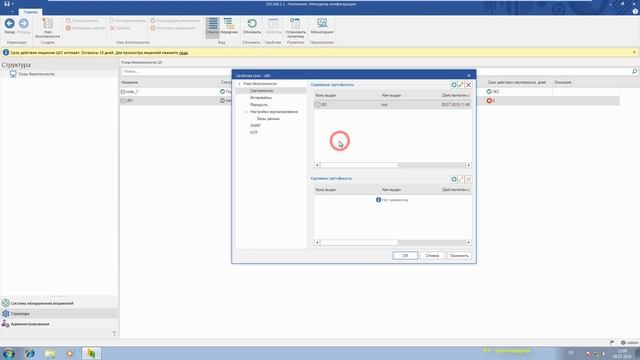This screenshot has width=640, height=360.
Task: Select Databases in the dialog tree
Action: pyautogui.click(x=268, y=119)
